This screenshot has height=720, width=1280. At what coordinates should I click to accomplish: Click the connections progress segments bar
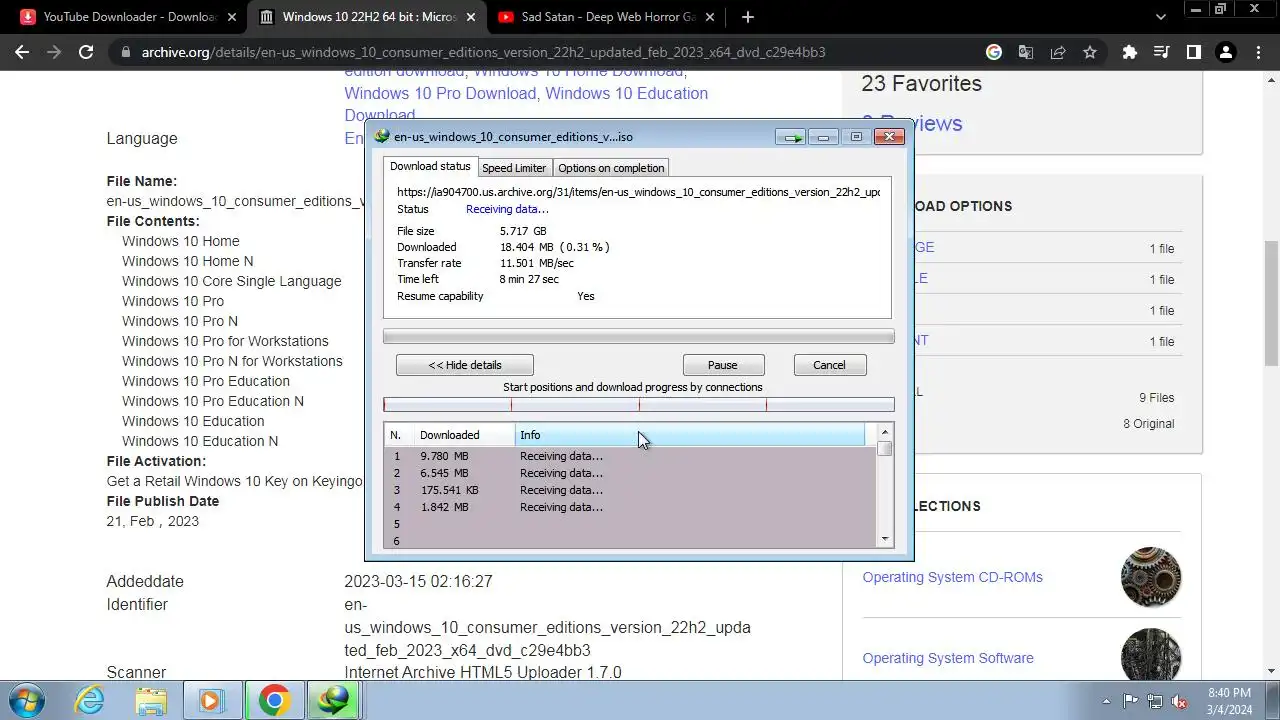(639, 405)
